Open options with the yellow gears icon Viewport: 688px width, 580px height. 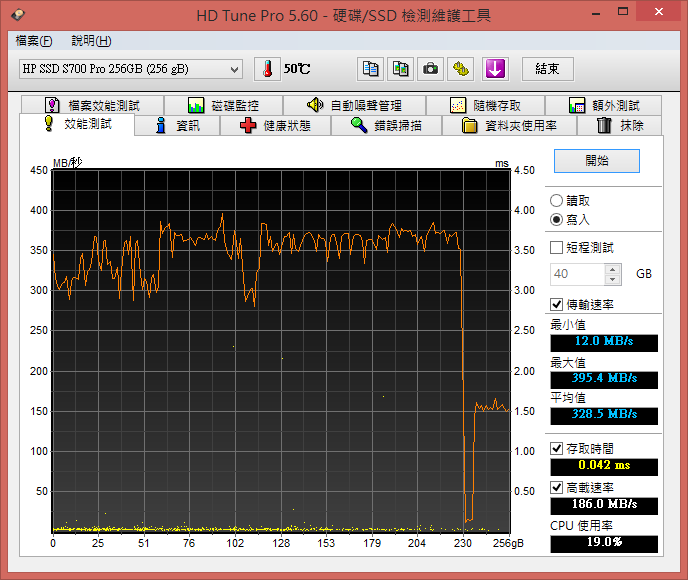pyautogui.click(x=460, y=69)
